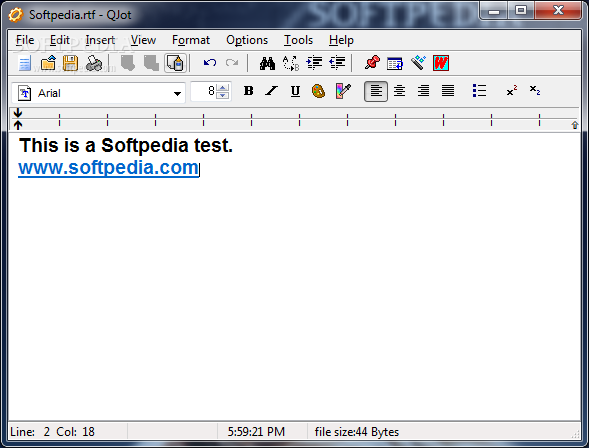Click the text 'This is a Softpedia test.'
The height and width of the screenshot is (448, 589).
[x=126, y=145]
